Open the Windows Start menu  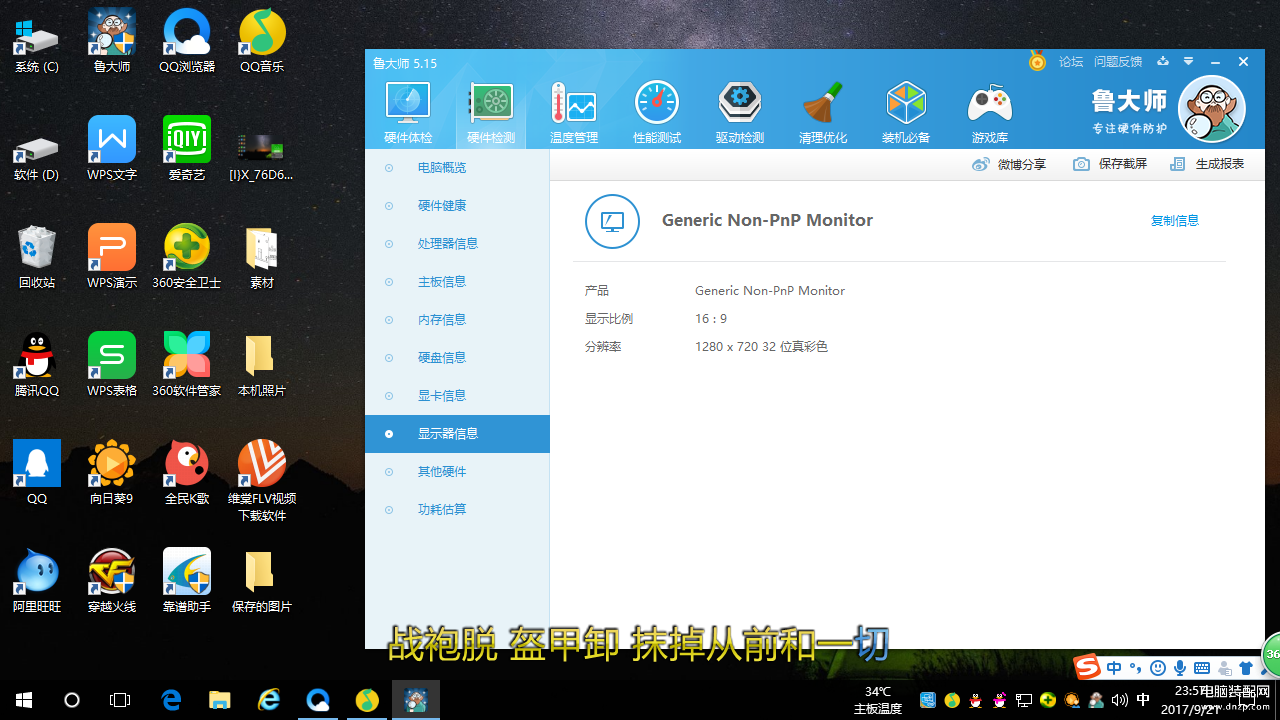(24, 700)
